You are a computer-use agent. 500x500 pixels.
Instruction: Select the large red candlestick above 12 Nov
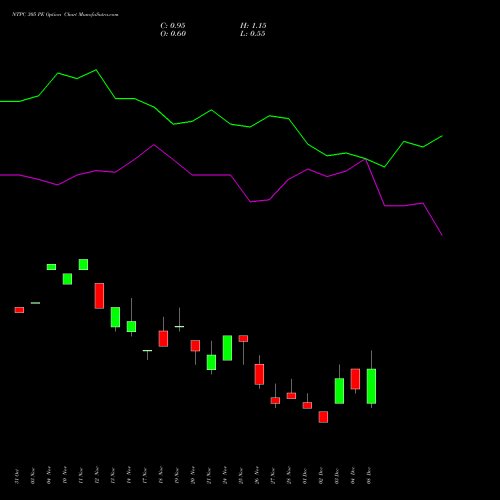click(x=99, y=296)
